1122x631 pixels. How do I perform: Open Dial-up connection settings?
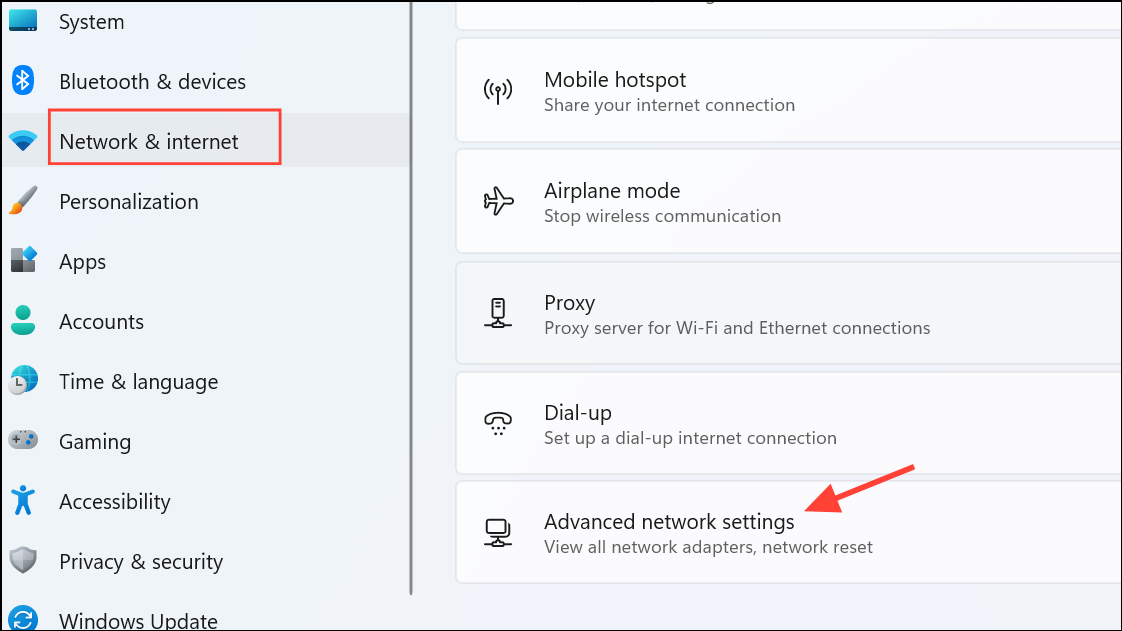coord(789,424)
